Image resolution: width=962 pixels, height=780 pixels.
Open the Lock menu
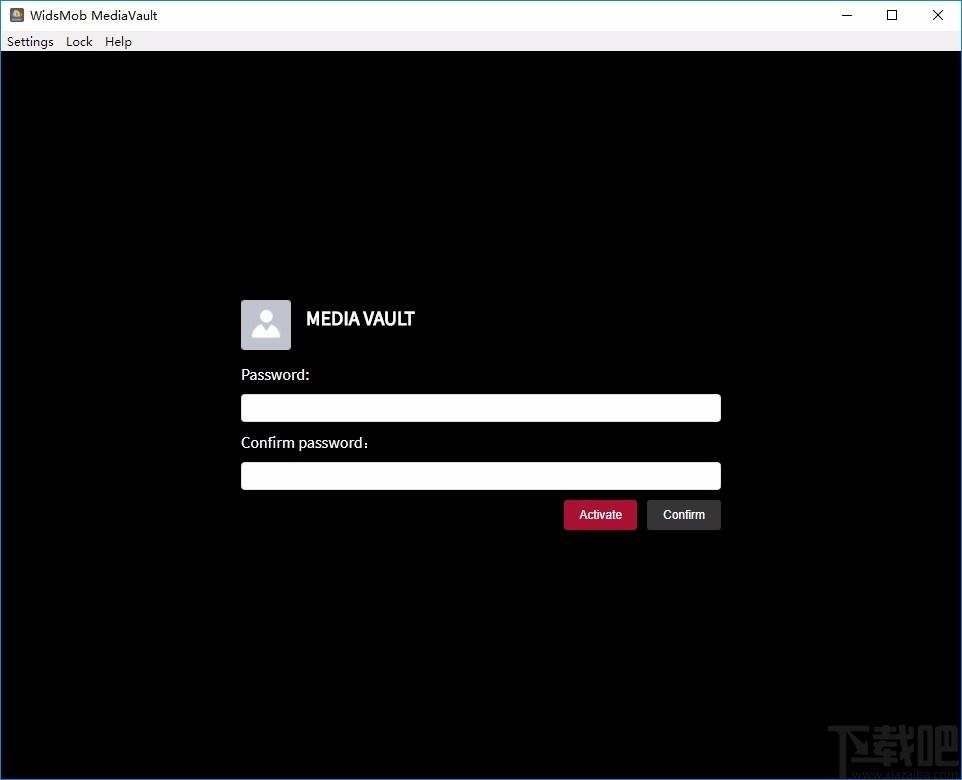[x=79, y=42]
